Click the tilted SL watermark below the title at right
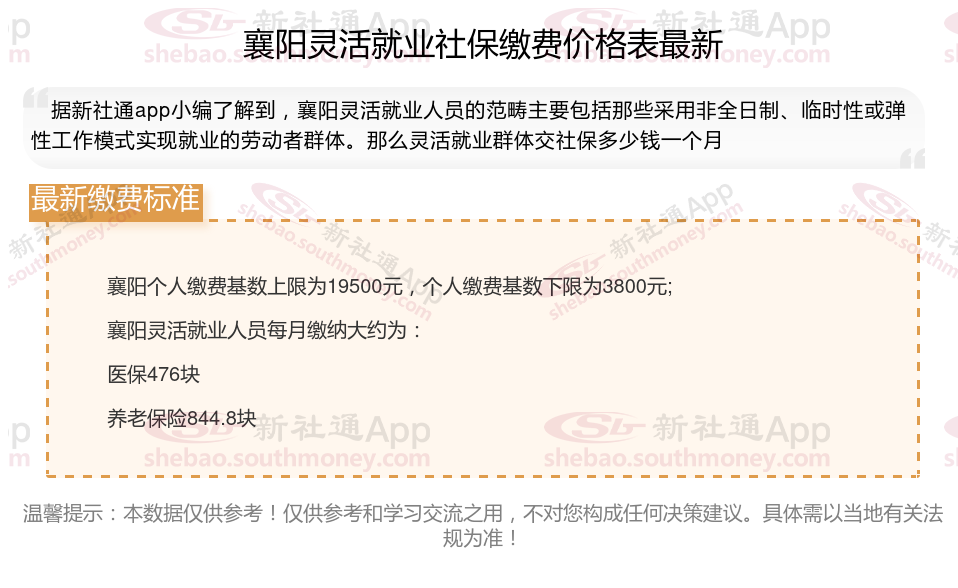 [883, 202]
